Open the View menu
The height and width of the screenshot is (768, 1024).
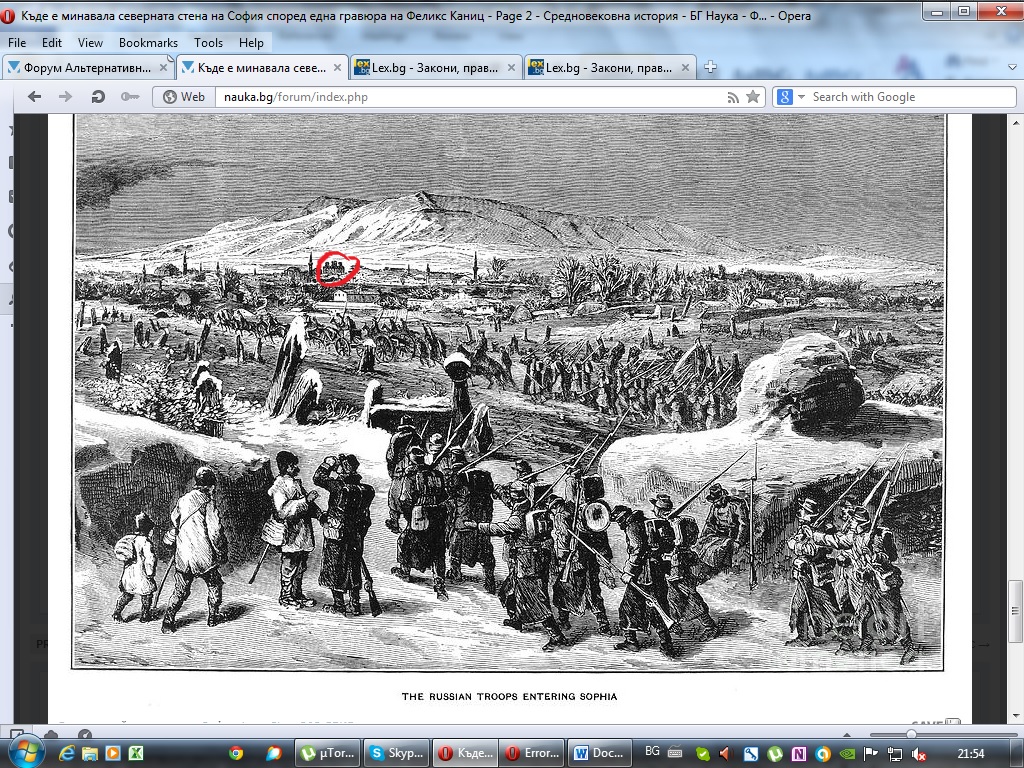(x=90, y=42)
